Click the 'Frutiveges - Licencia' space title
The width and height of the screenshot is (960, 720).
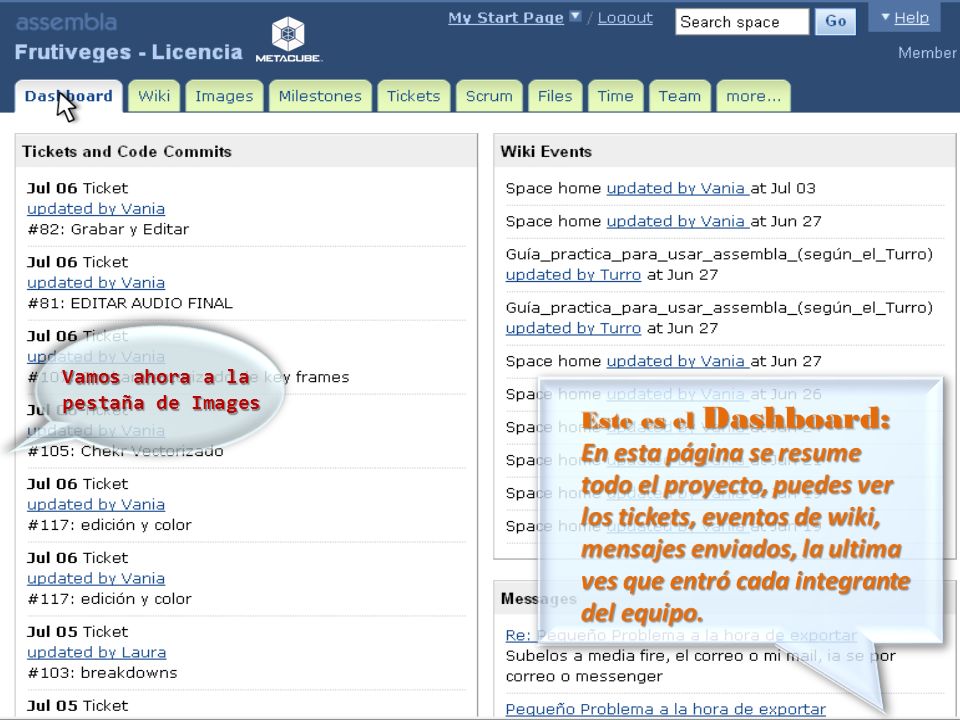[129, 52]
